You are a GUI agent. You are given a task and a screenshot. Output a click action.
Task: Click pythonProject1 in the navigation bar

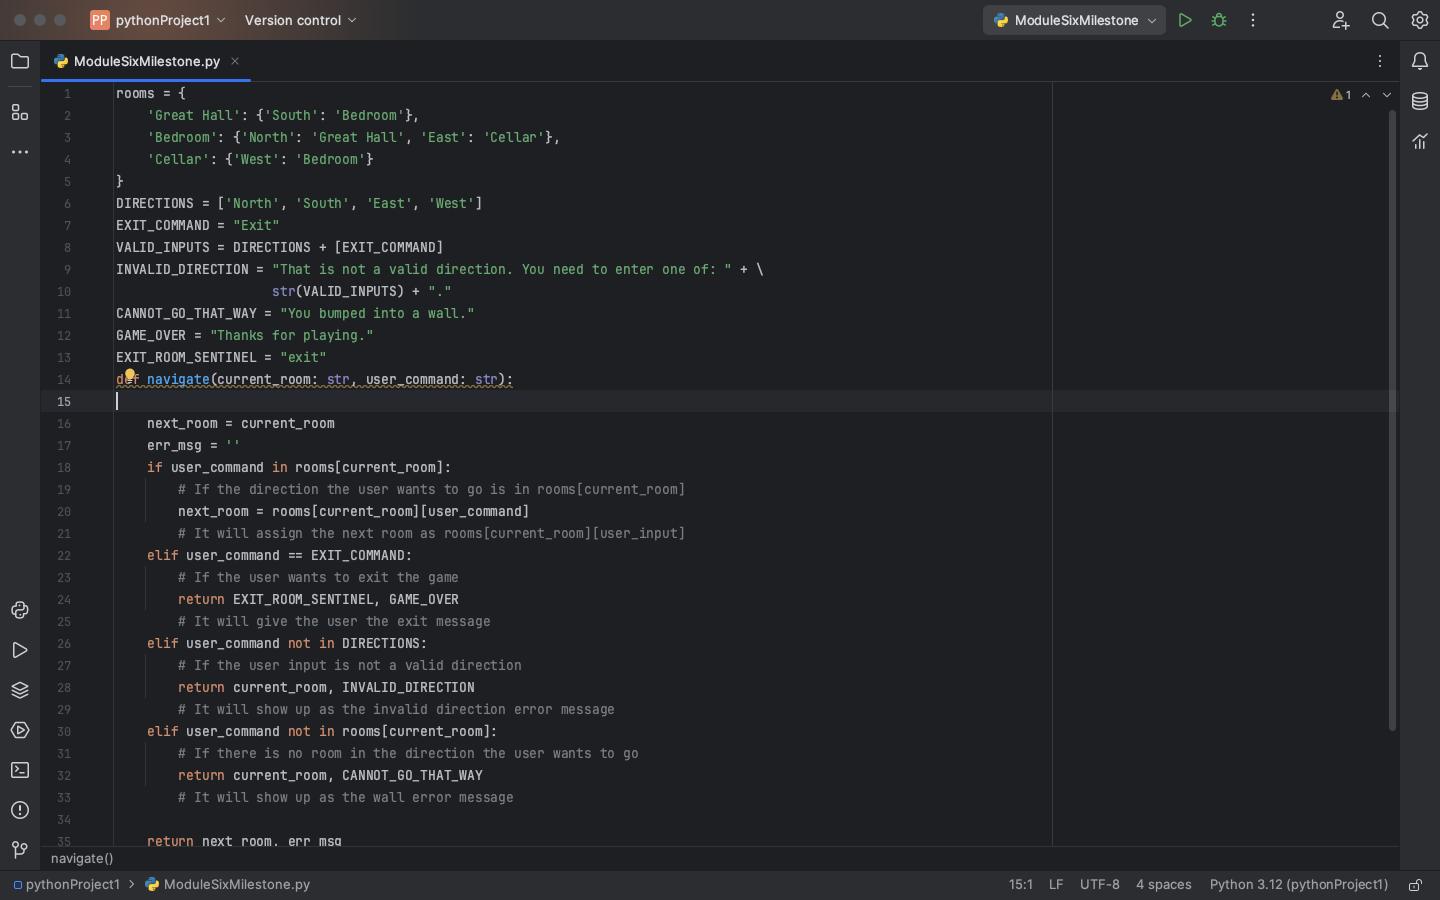(66, 885)
